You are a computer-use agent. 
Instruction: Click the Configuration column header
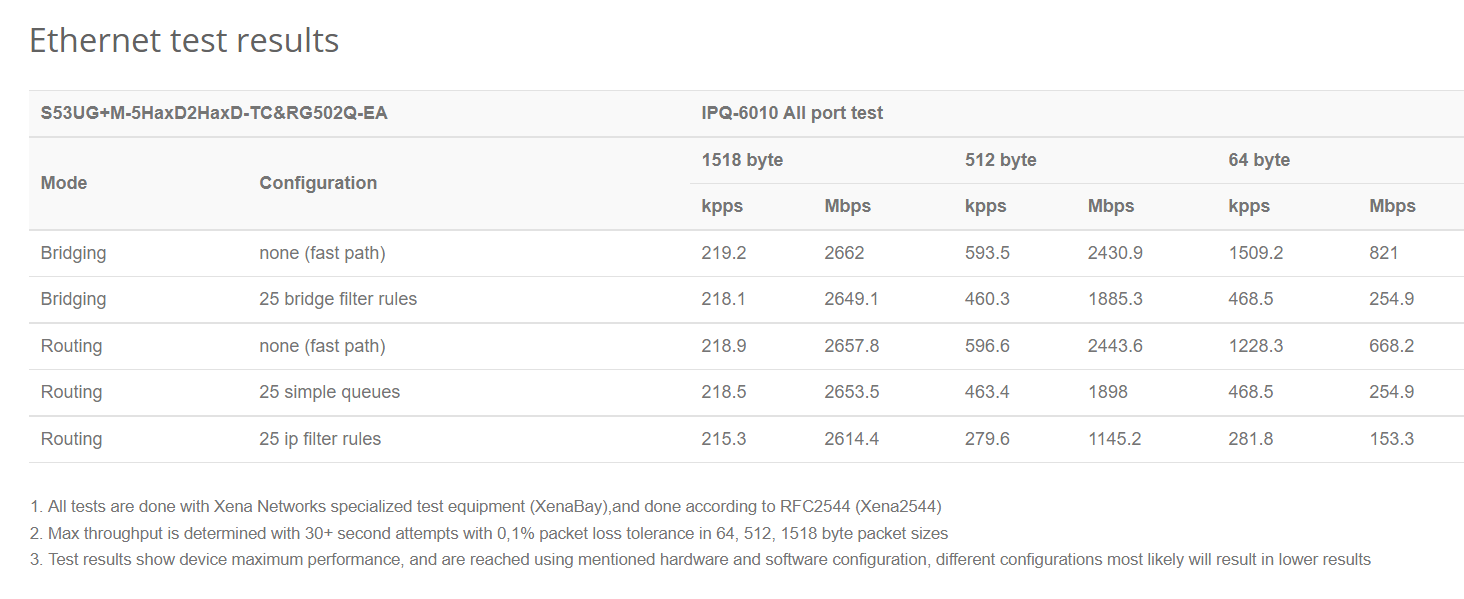pos(318,183)
